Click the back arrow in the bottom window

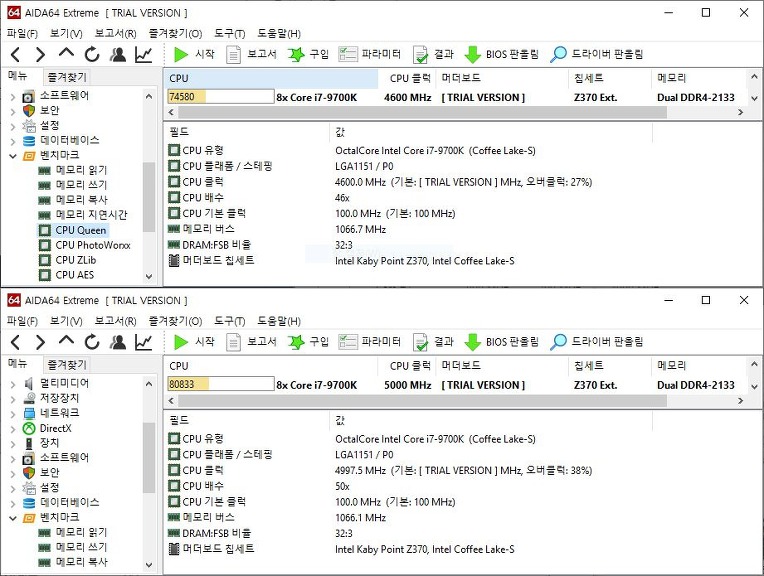click(x=16, y=342)
